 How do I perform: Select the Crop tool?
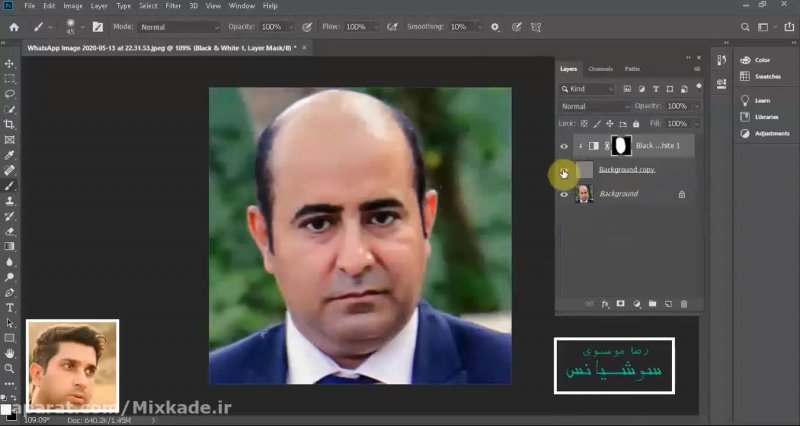pos(10,124)
